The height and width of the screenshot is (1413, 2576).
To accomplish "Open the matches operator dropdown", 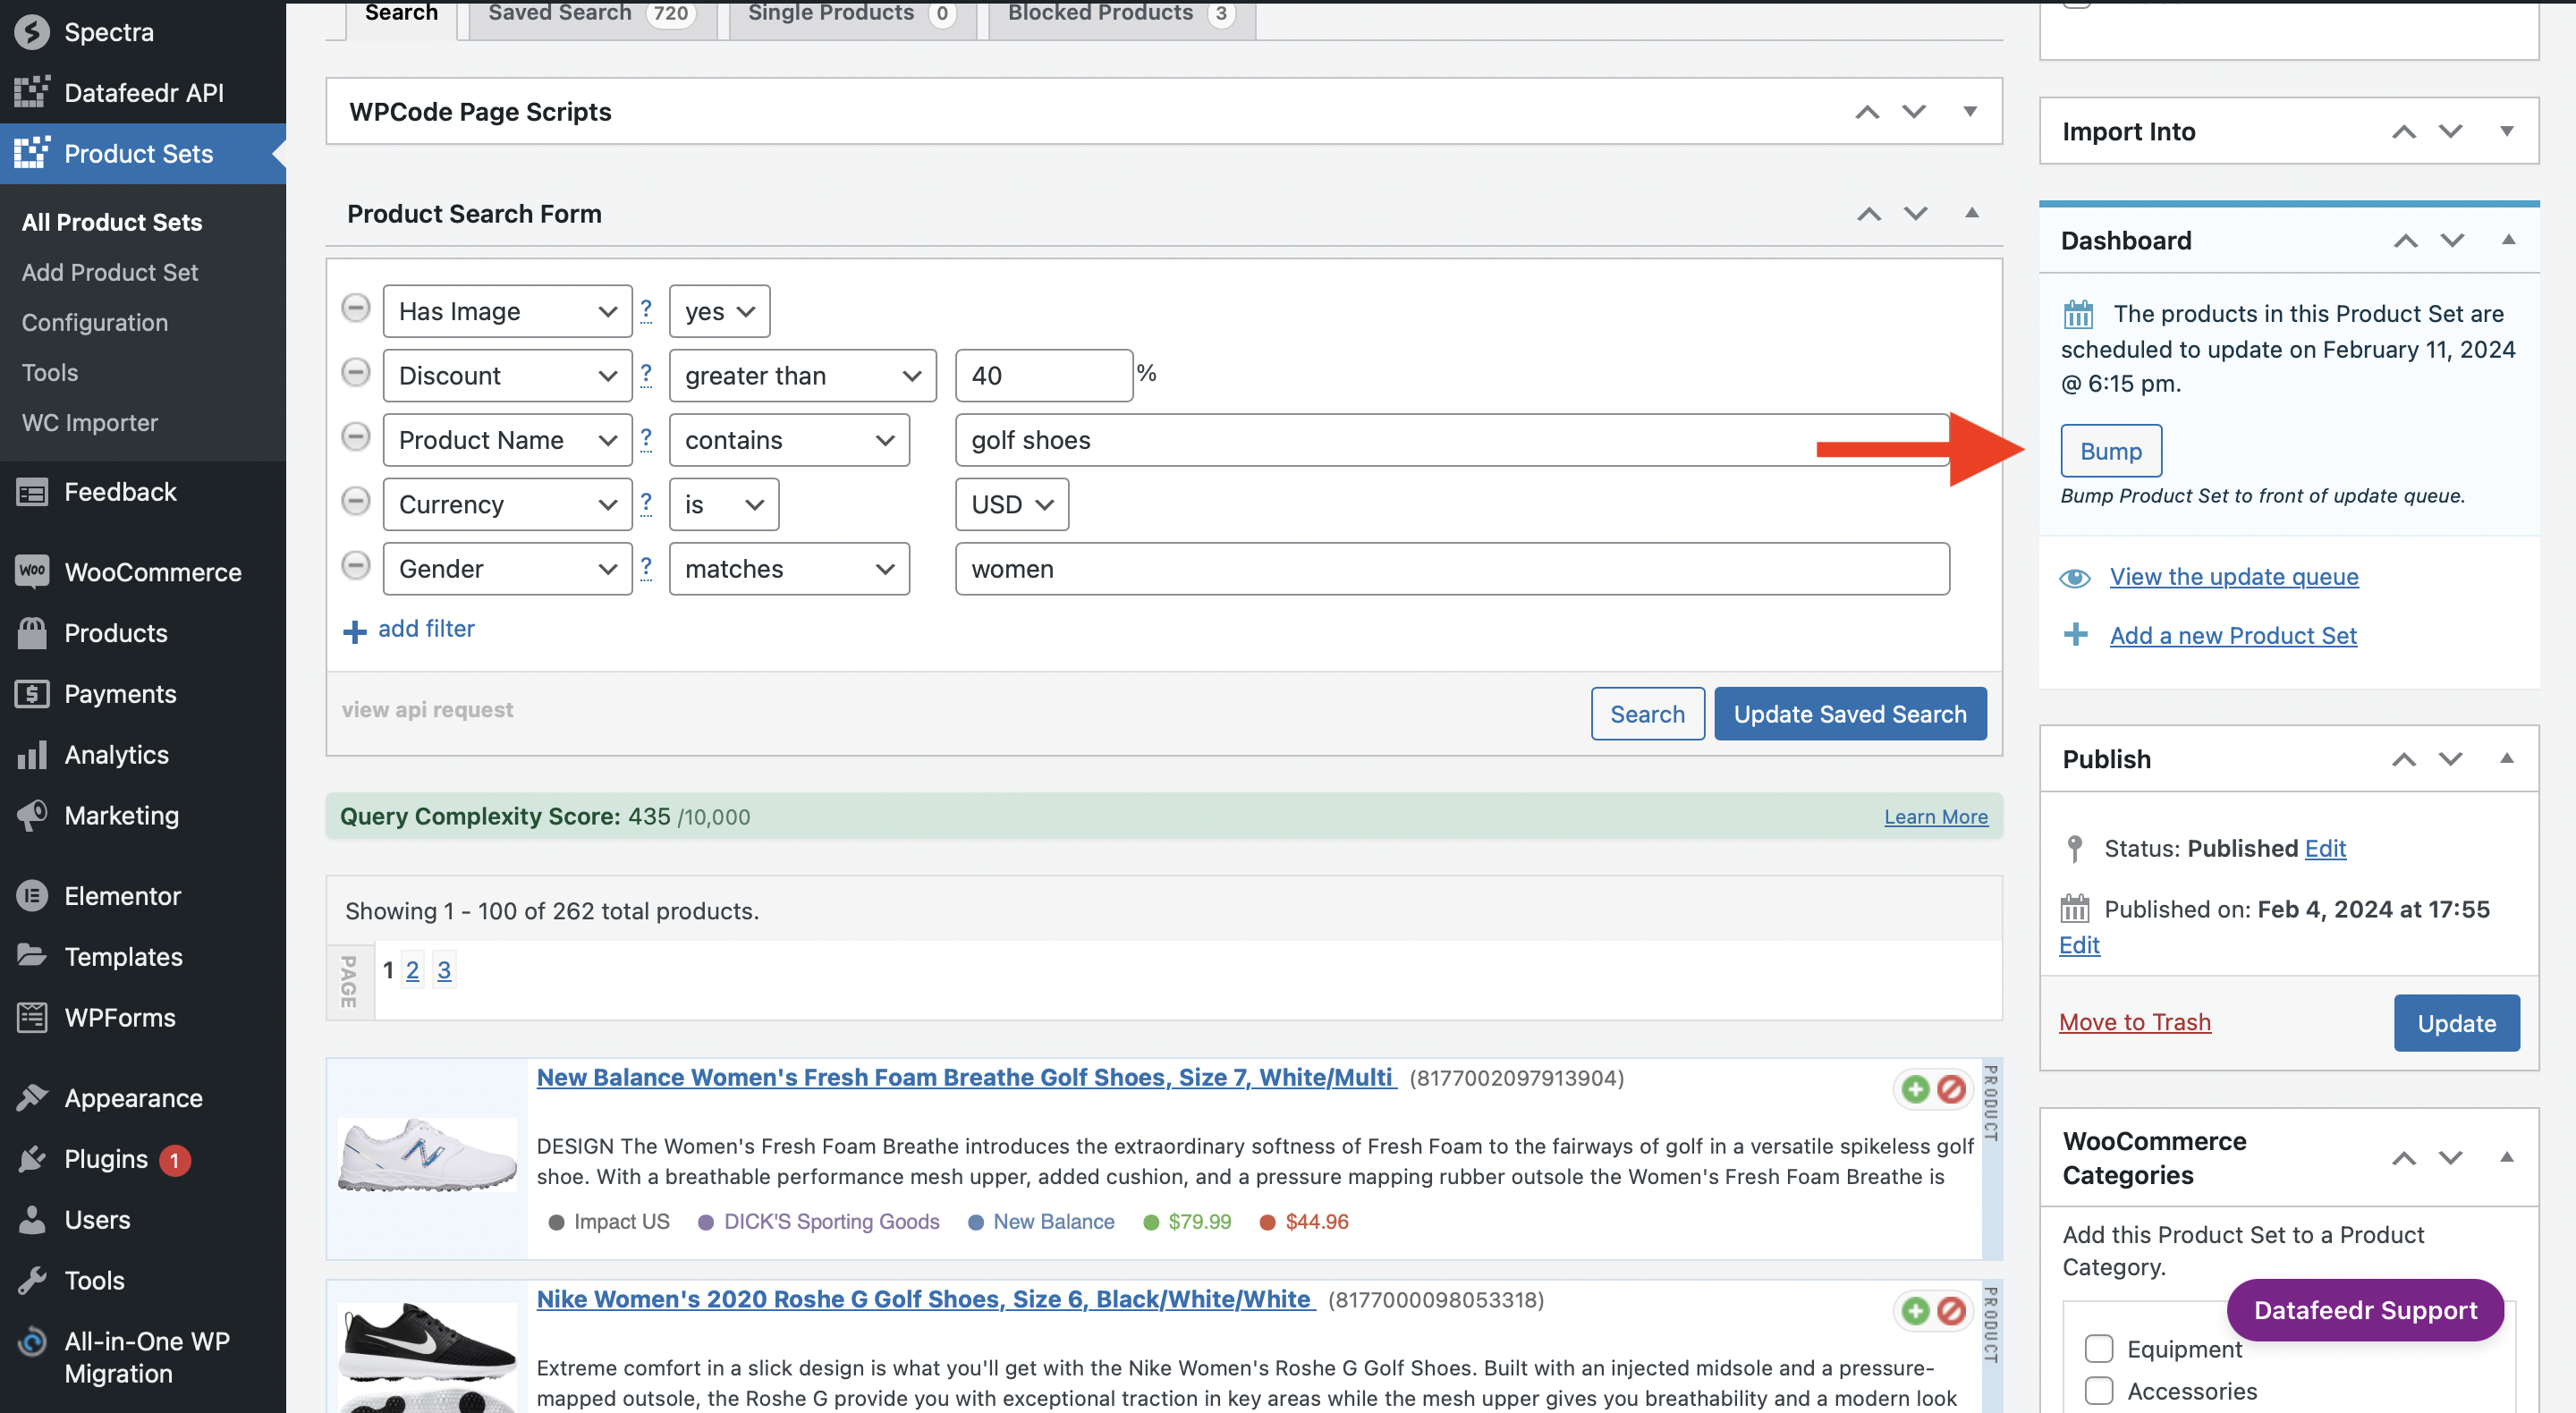I will point(789,569).
